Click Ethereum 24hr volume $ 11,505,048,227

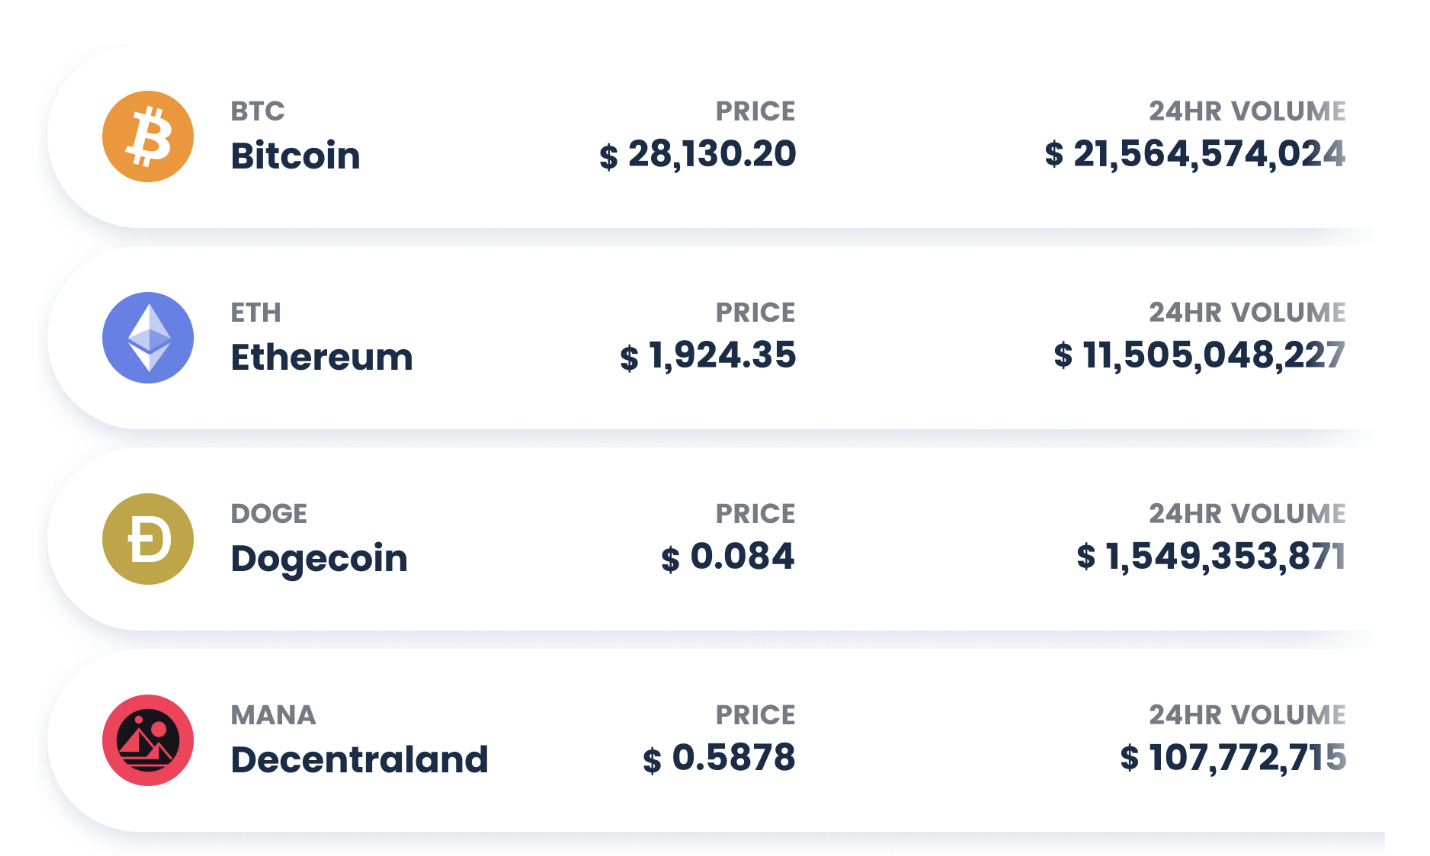pyautogui.click(x=1199, y=355)
